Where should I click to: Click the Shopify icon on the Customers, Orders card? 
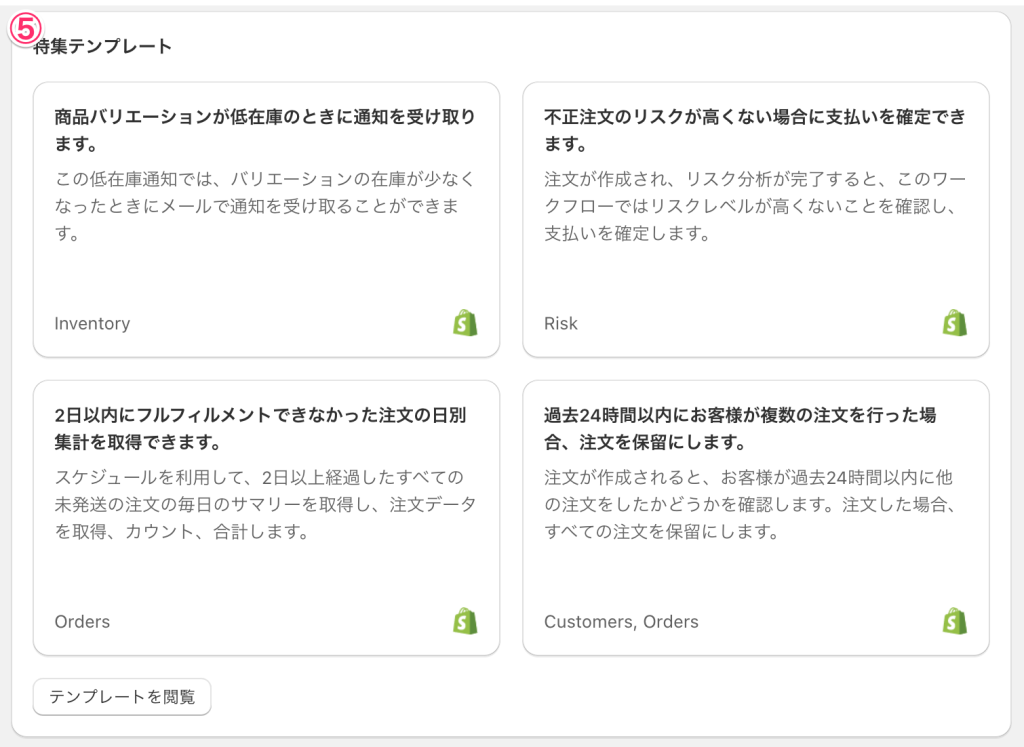pyautogui.click(x=955, y=621)
